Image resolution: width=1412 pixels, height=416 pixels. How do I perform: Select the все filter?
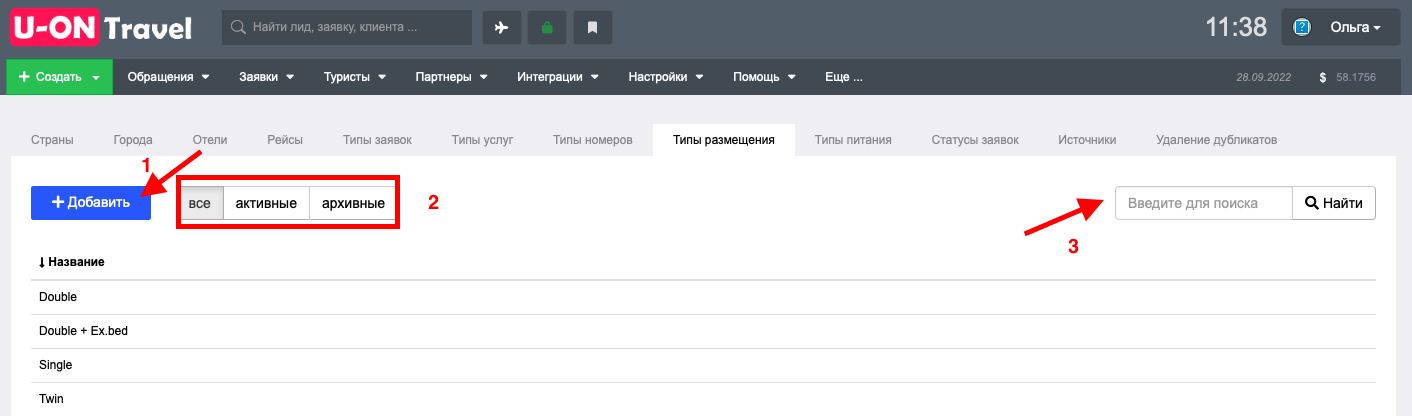(200, 203)
